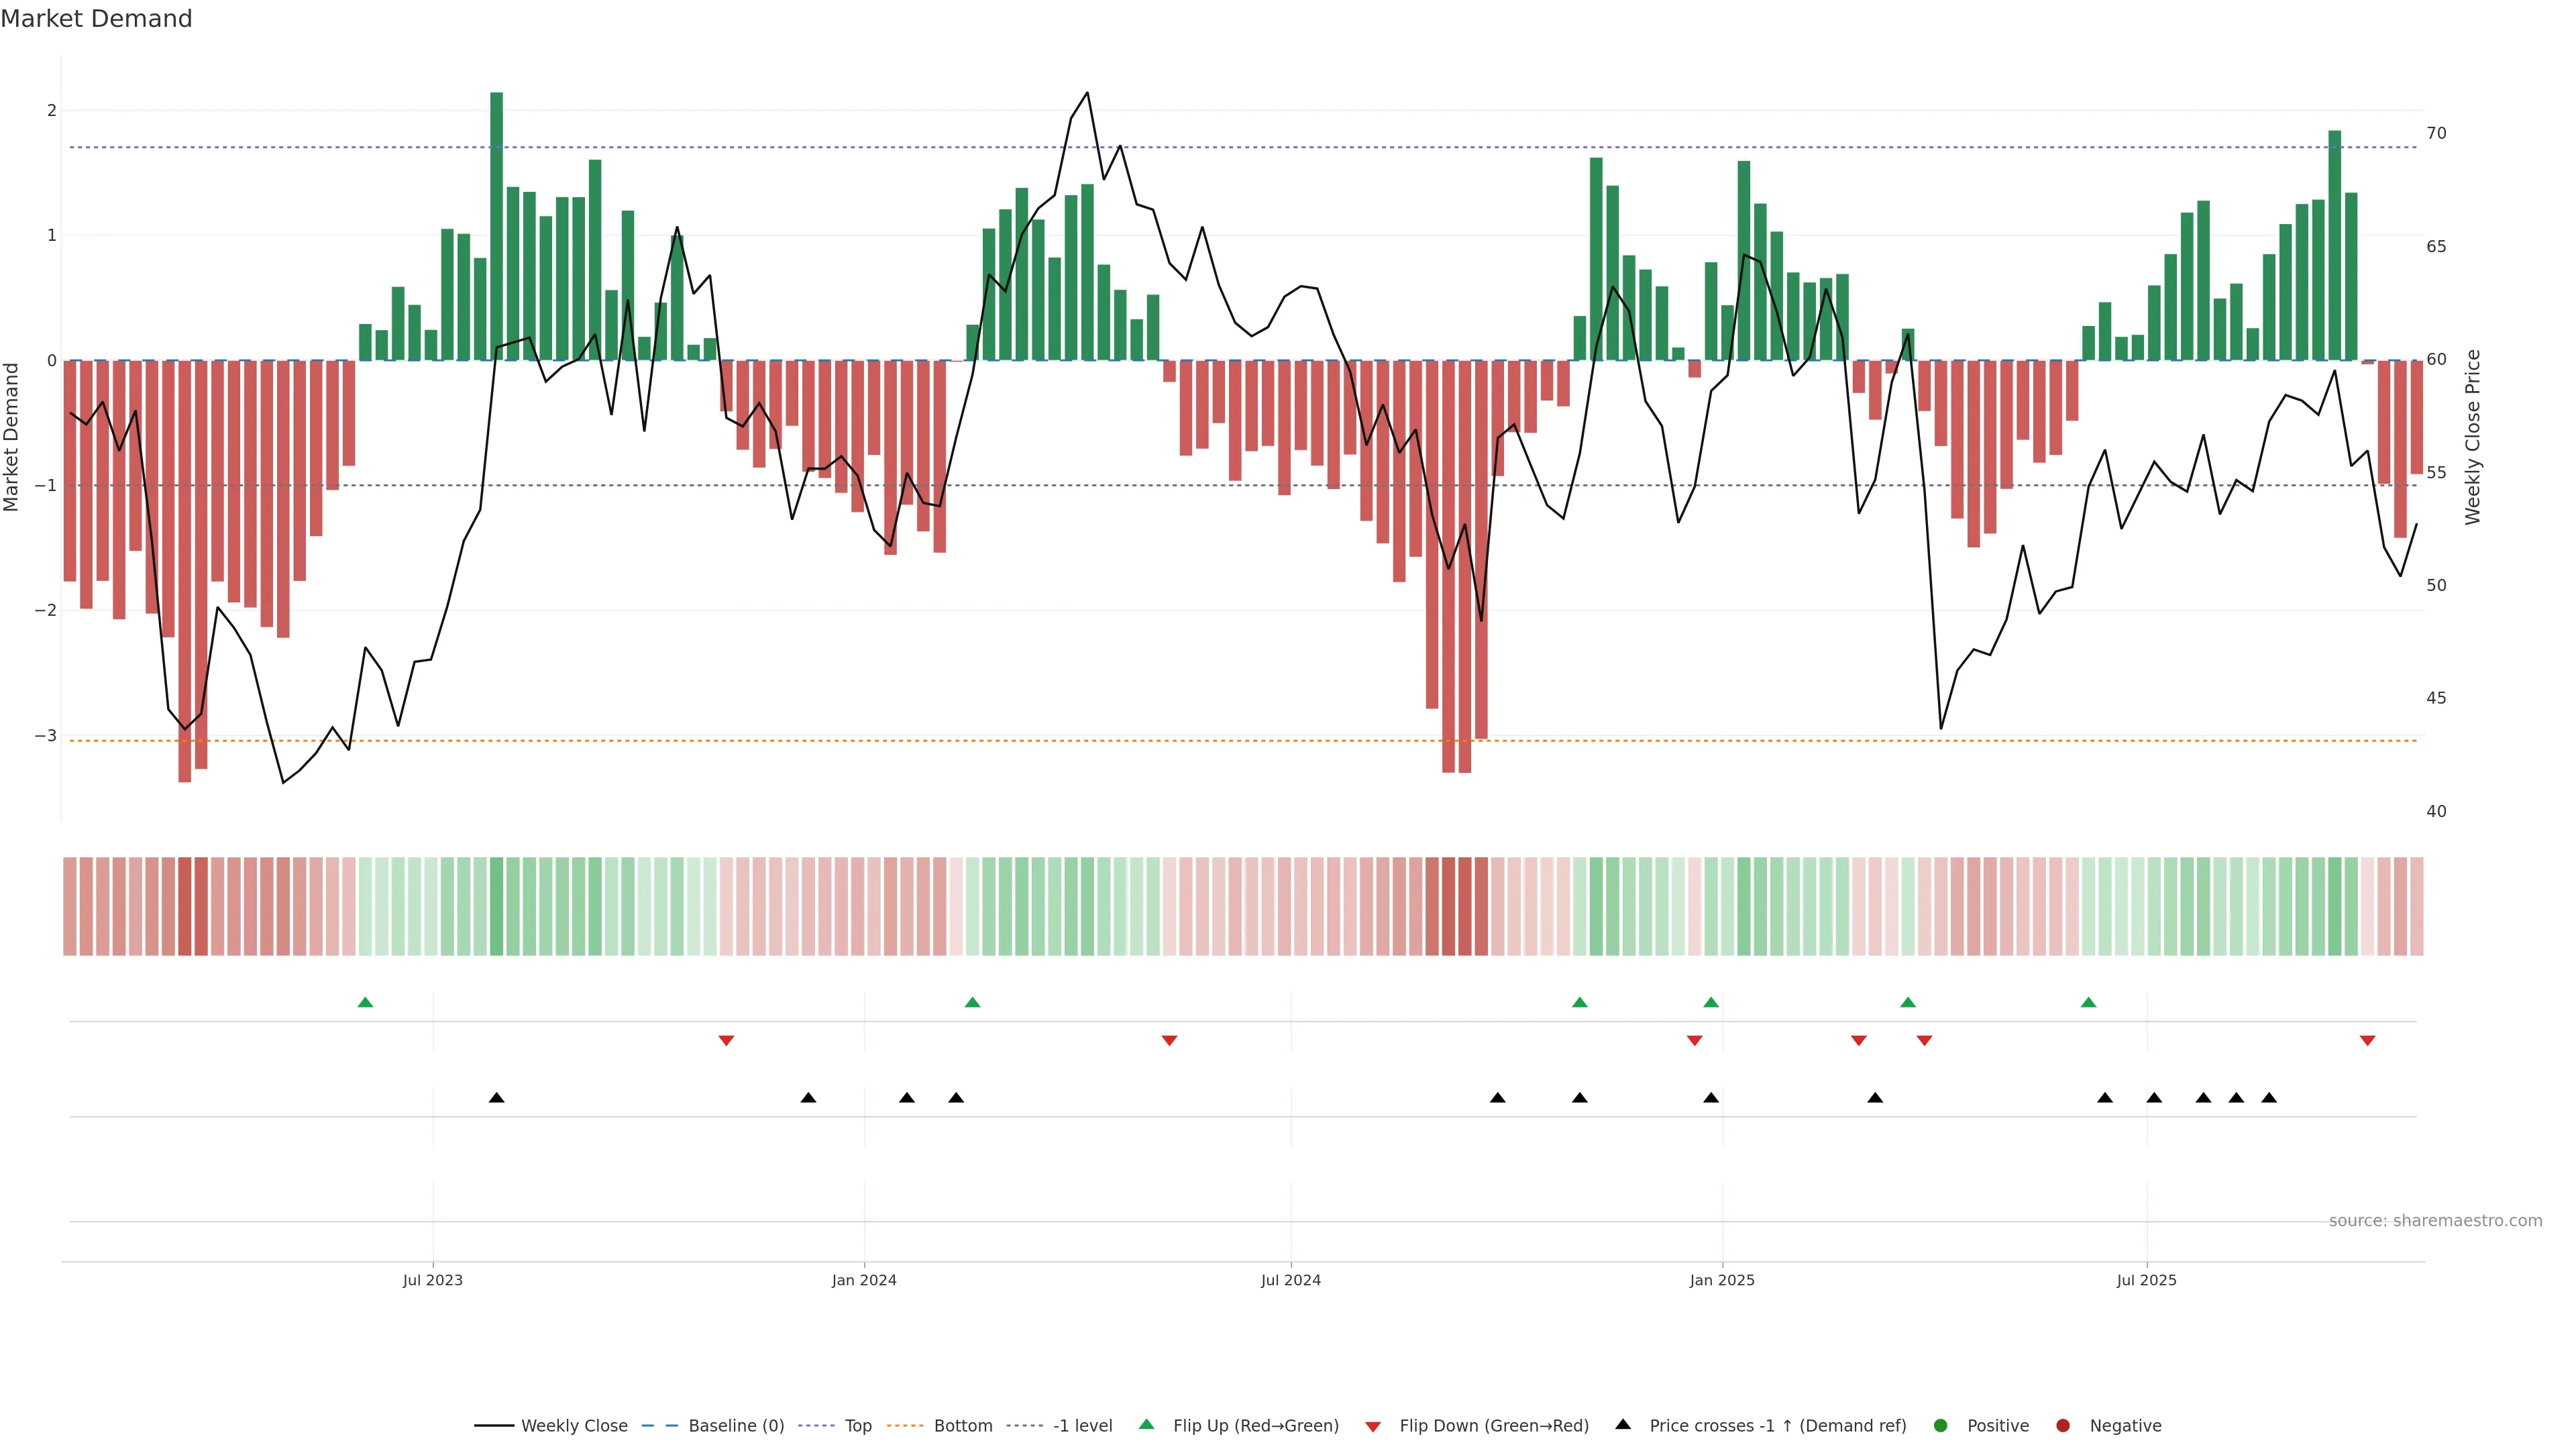Image resolution: width=2576 pixels, height=1449 pixels.
Task: Toggle the -1 level legend item
Action: click(1082, 1425)
